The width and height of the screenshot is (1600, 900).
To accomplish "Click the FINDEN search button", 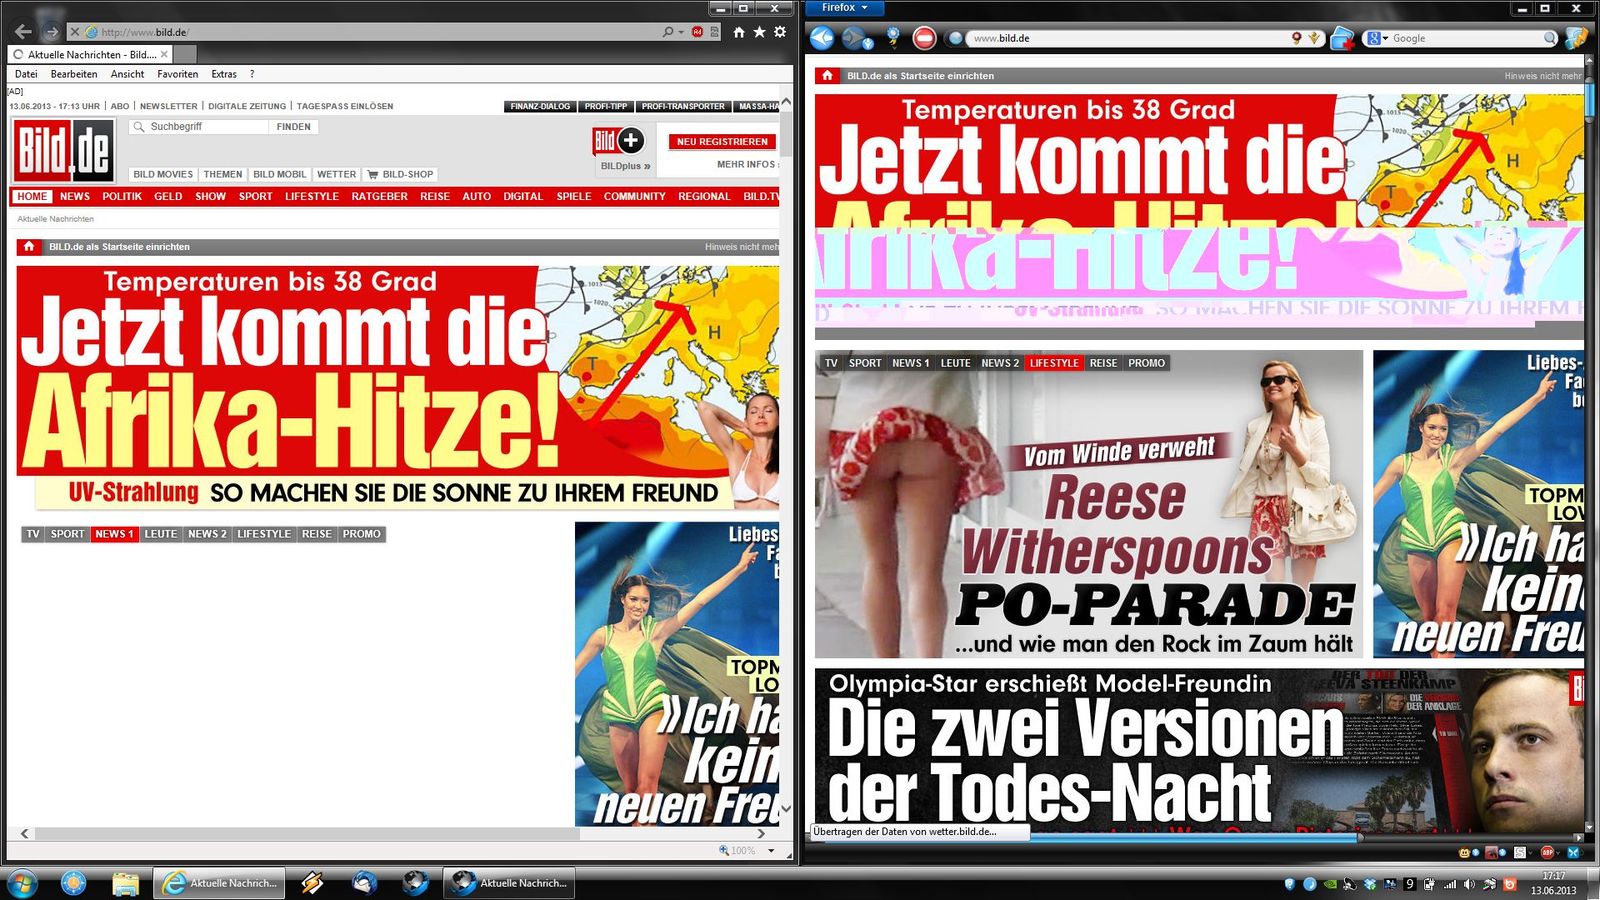I will (293, 127).
